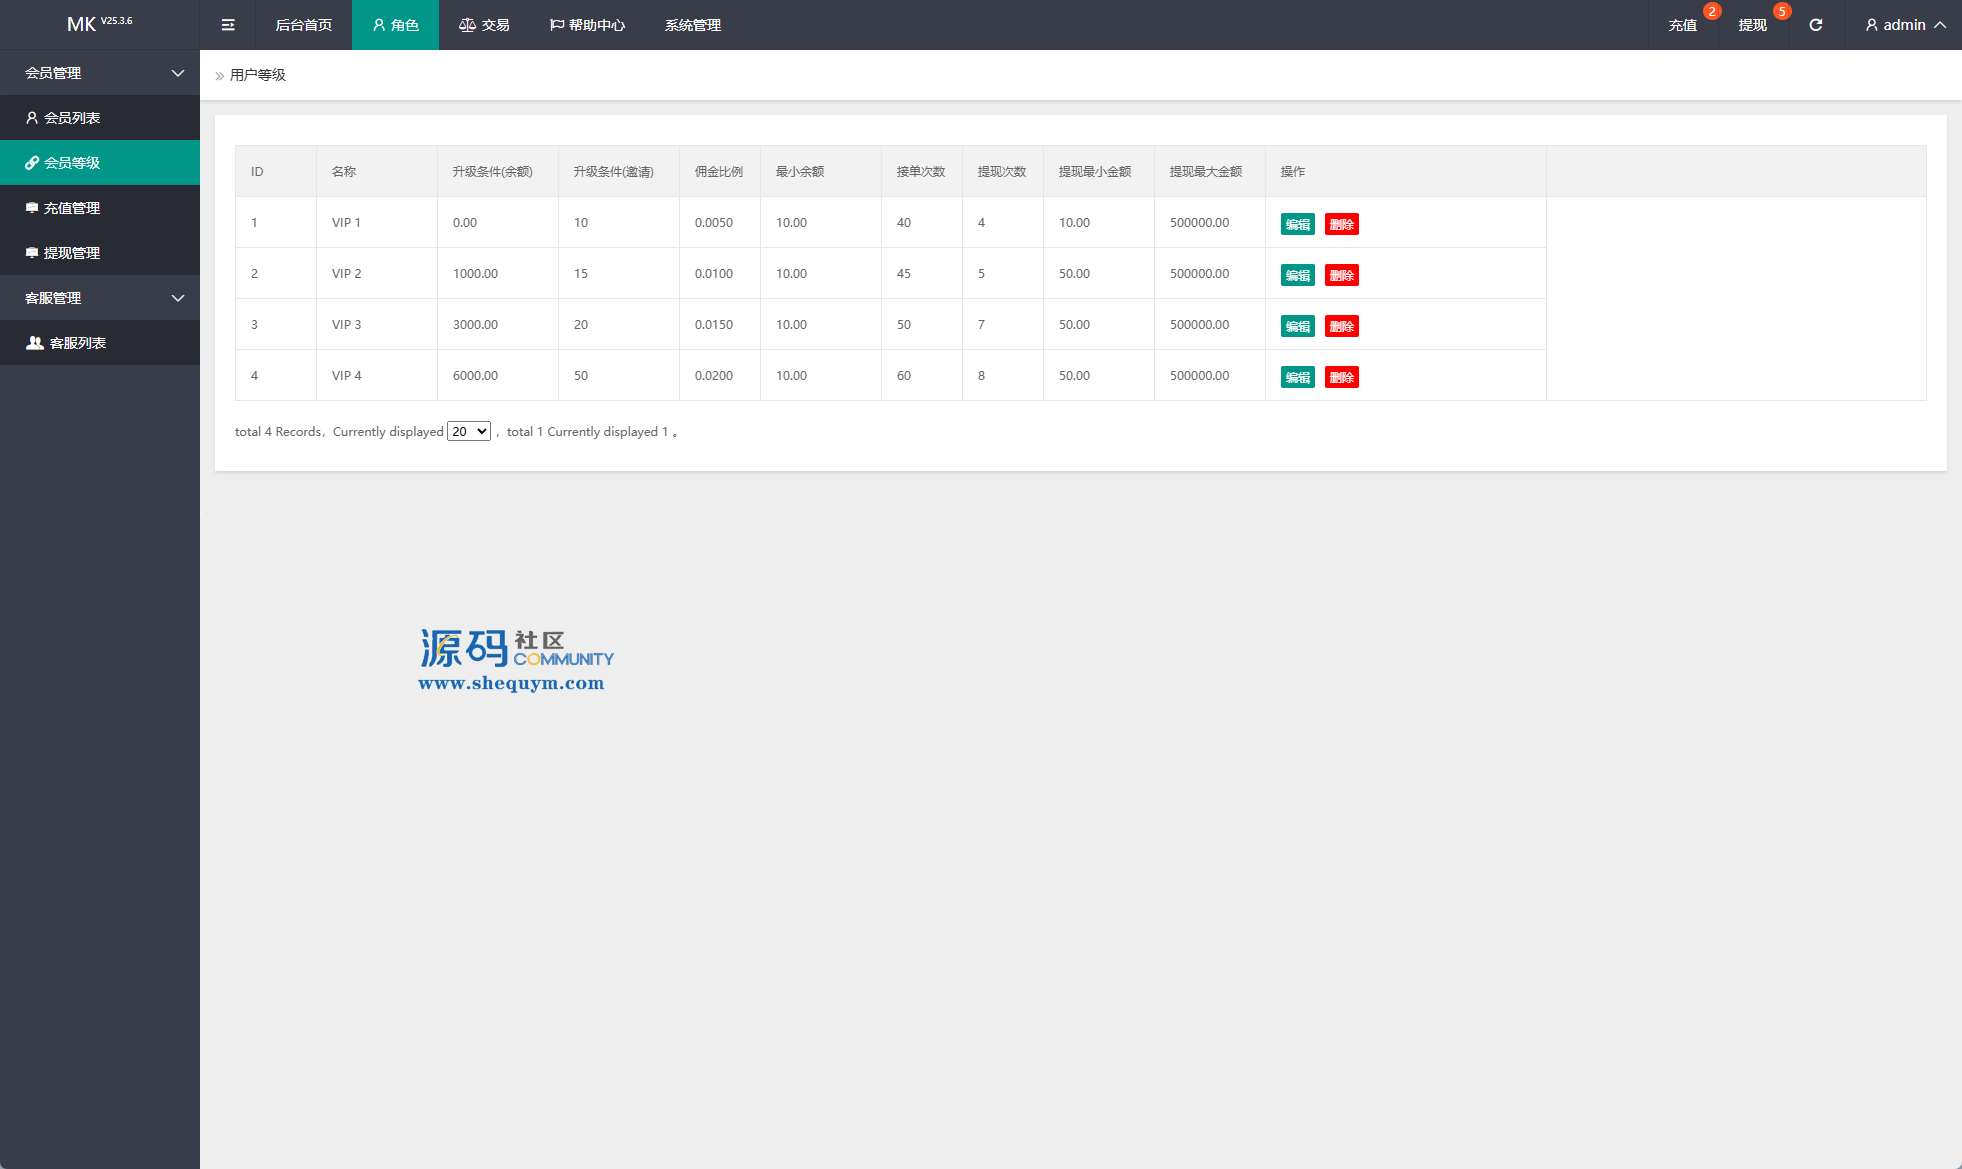Click green 编辑 button for VIP 1
This screenshot has height=1169, width=1962.
(x=1297, y=224)
